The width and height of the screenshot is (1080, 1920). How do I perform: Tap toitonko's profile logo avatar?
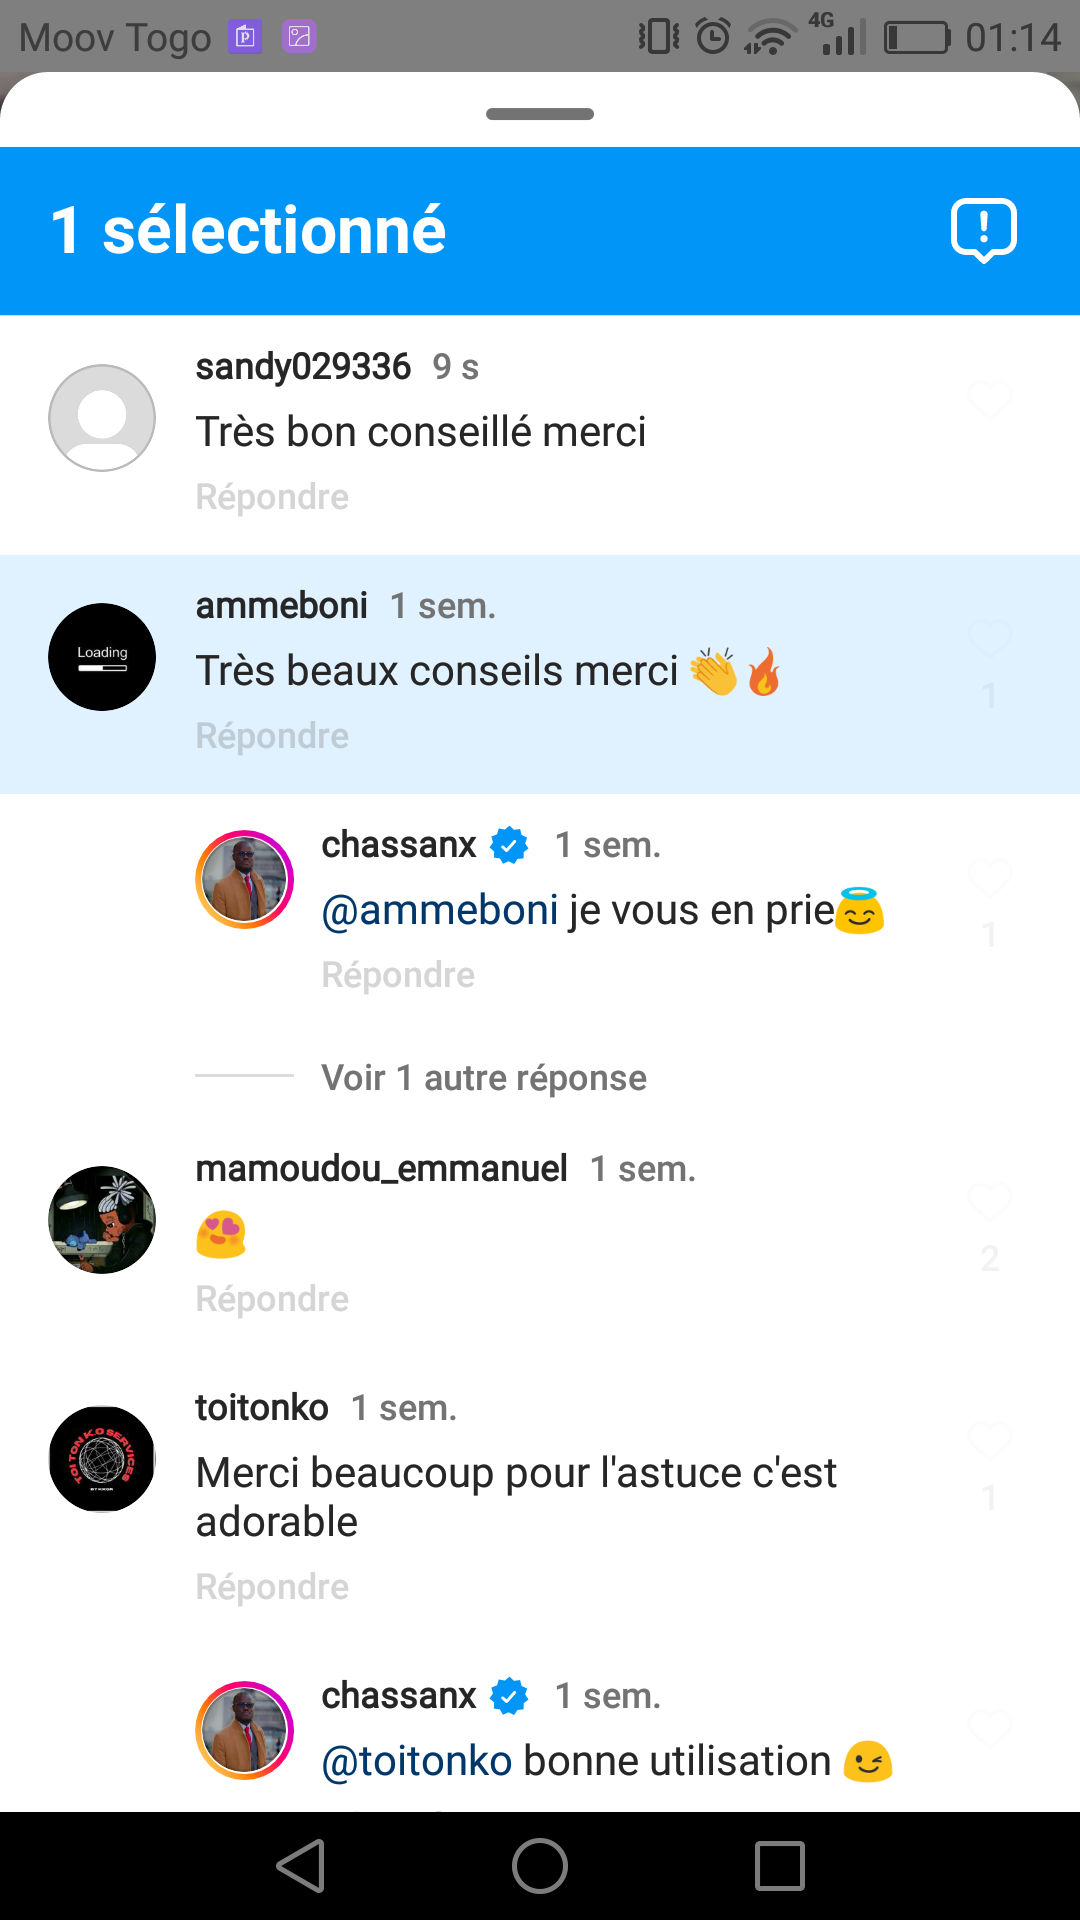pos(102,1459)
